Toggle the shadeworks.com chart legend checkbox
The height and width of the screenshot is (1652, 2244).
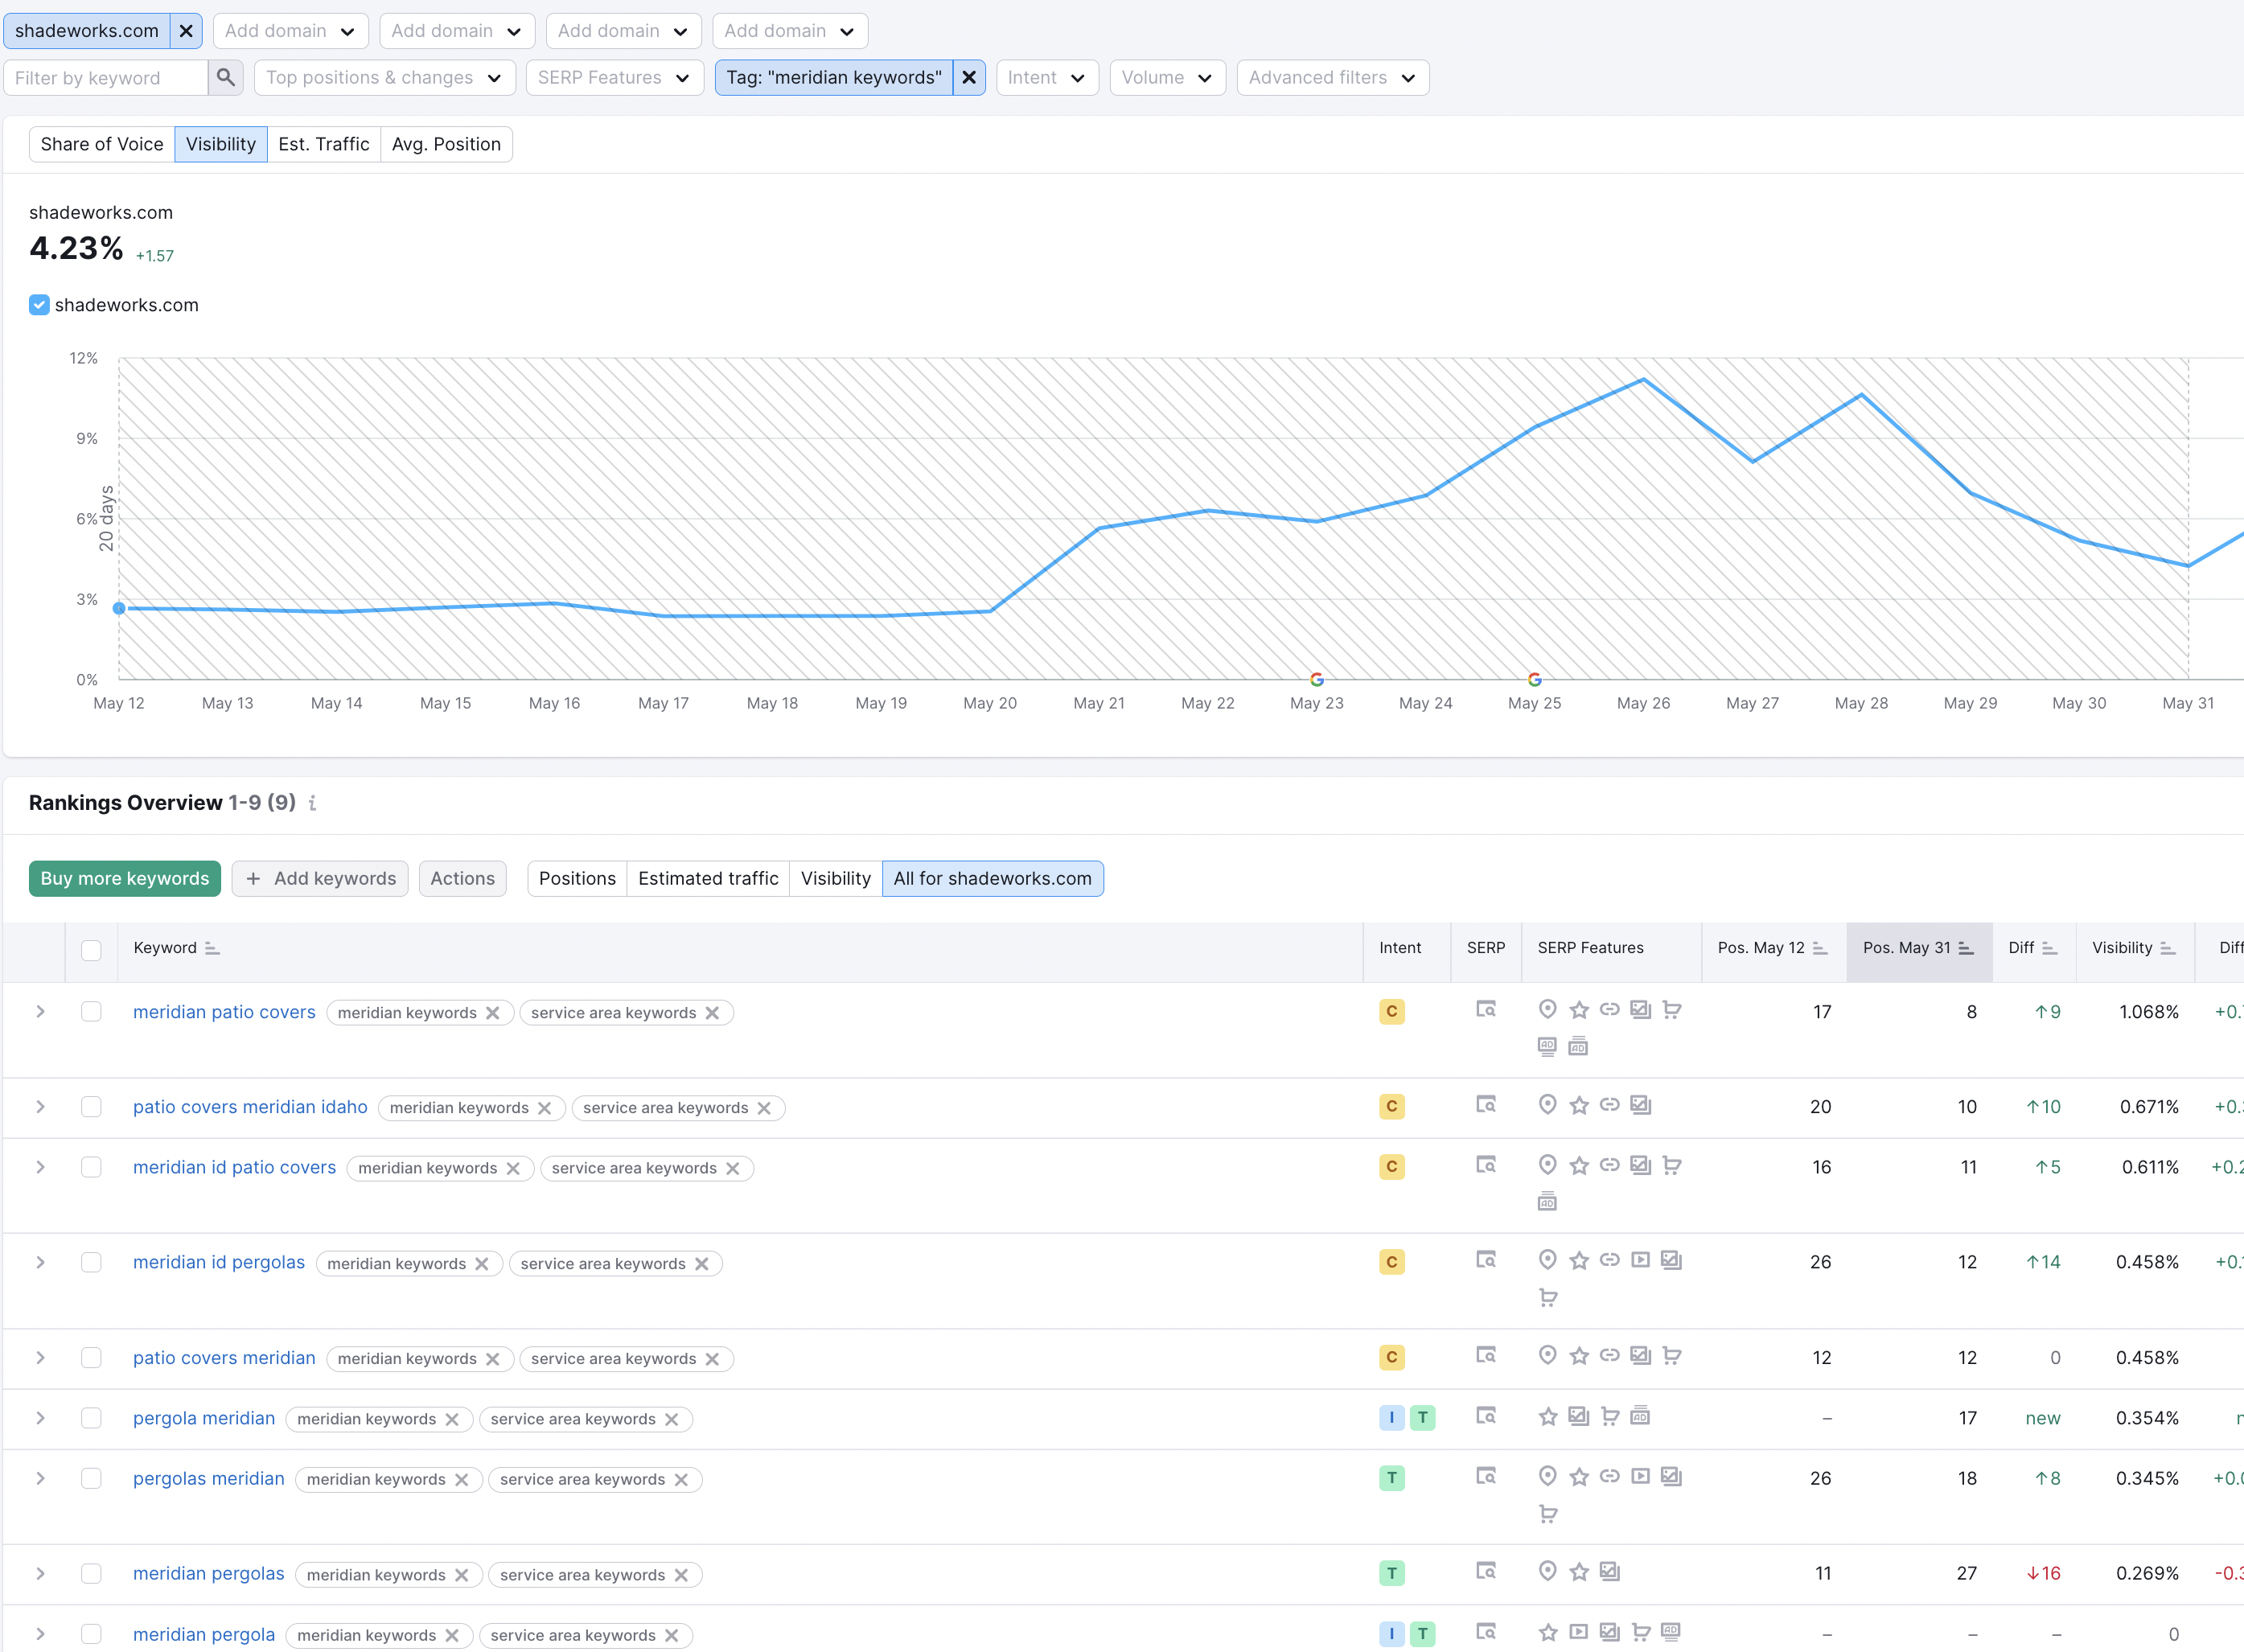pyautogui.click(x=39, y=305)
